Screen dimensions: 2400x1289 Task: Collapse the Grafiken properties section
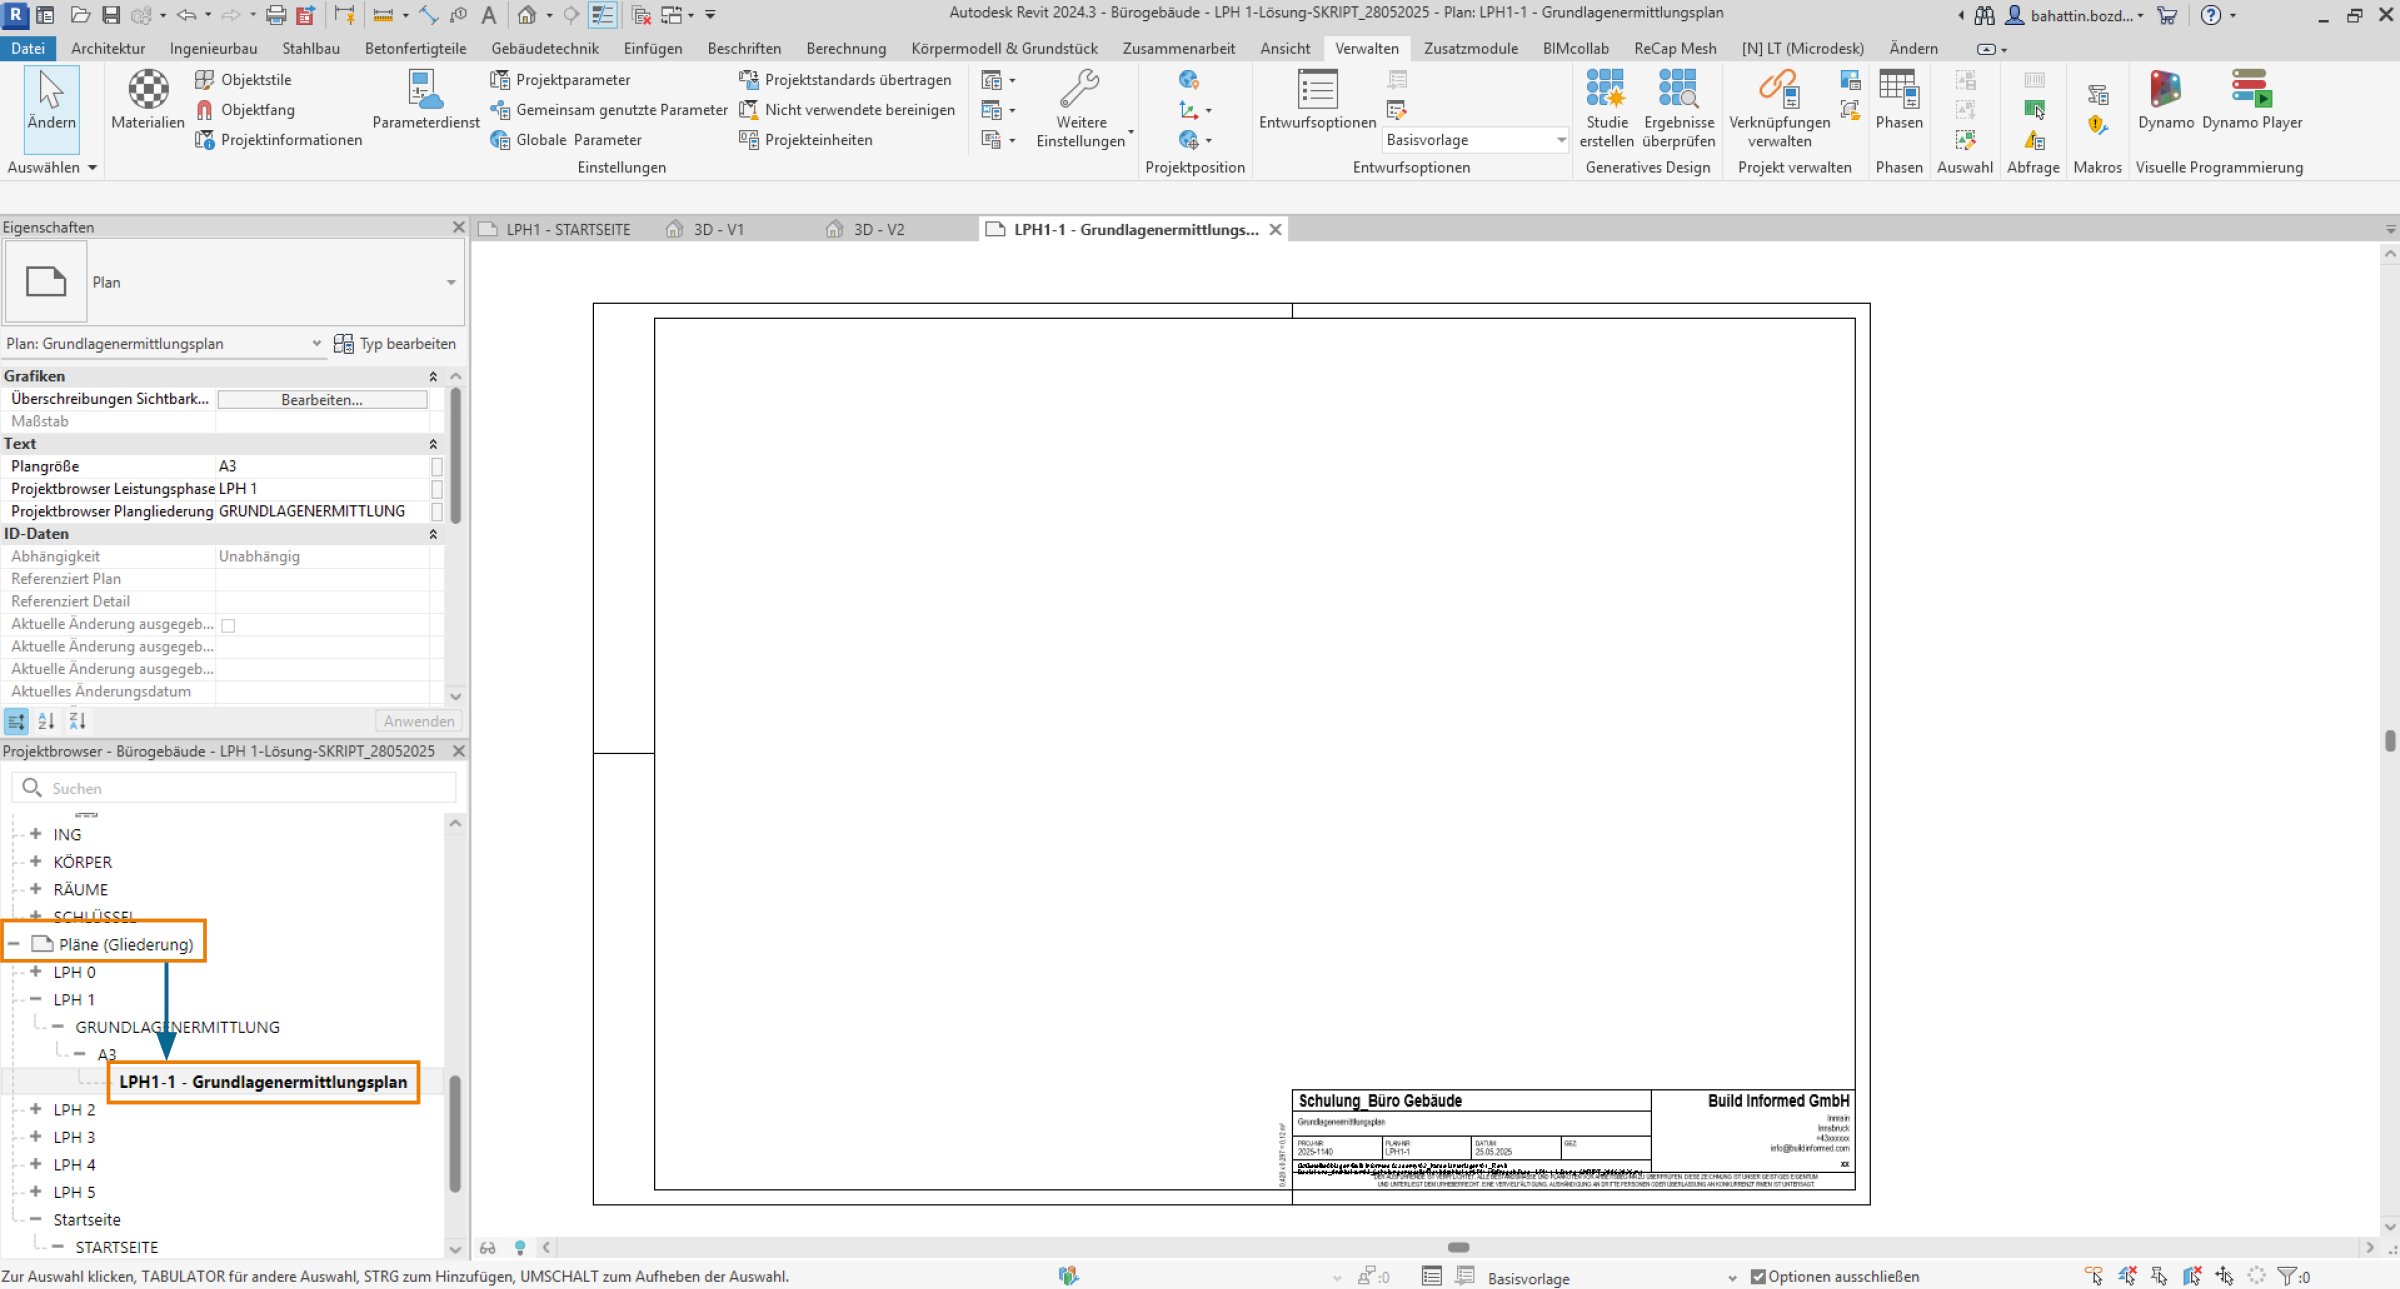coord(433,377)
